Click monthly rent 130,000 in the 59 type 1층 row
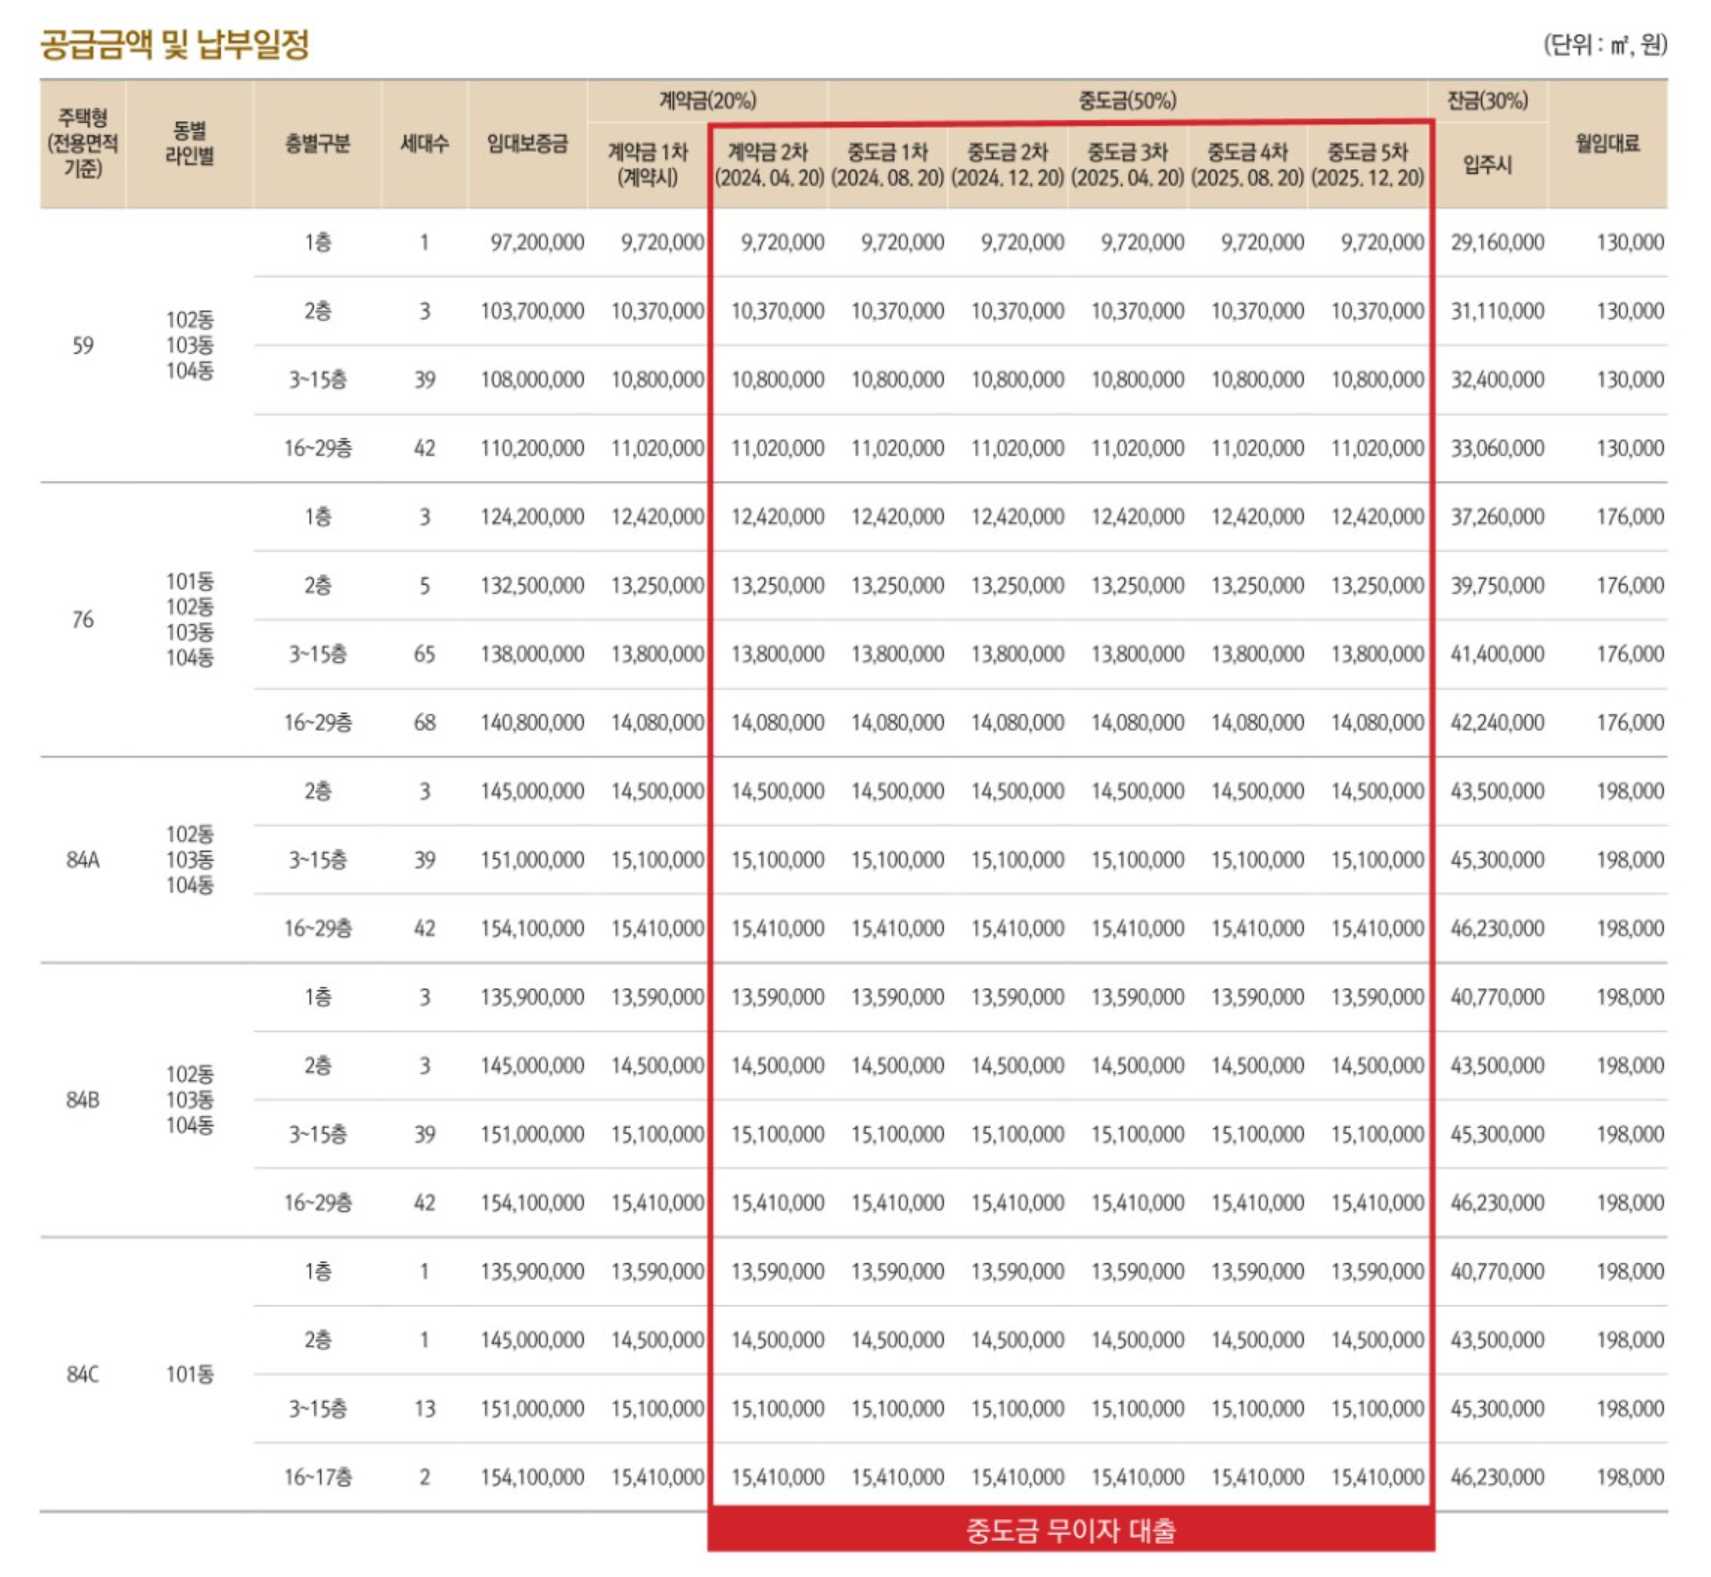This screenshot has height=1577, width=1711. coord(1630,243)
